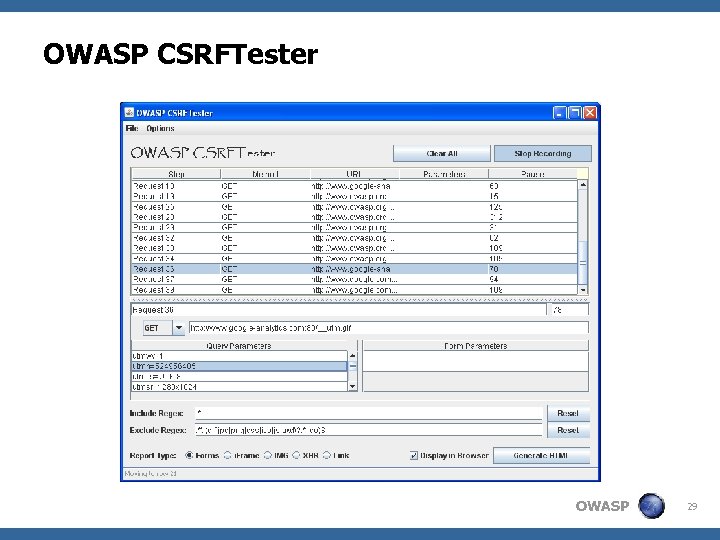Click the Exclude Regex input field
Viewport: 720px width, 540px height.
[369, 430]
